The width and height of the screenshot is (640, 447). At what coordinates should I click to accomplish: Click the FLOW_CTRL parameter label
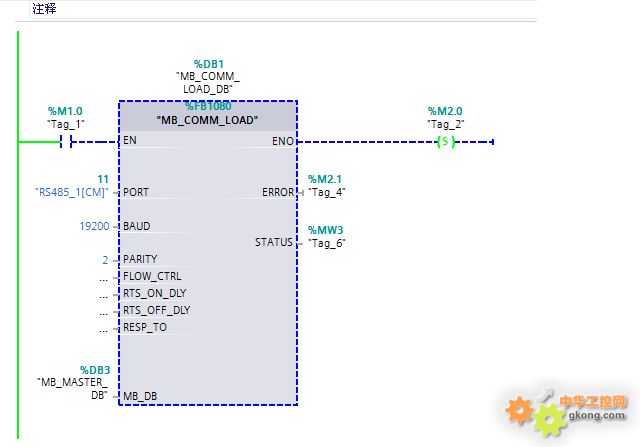tap(152, 276)
